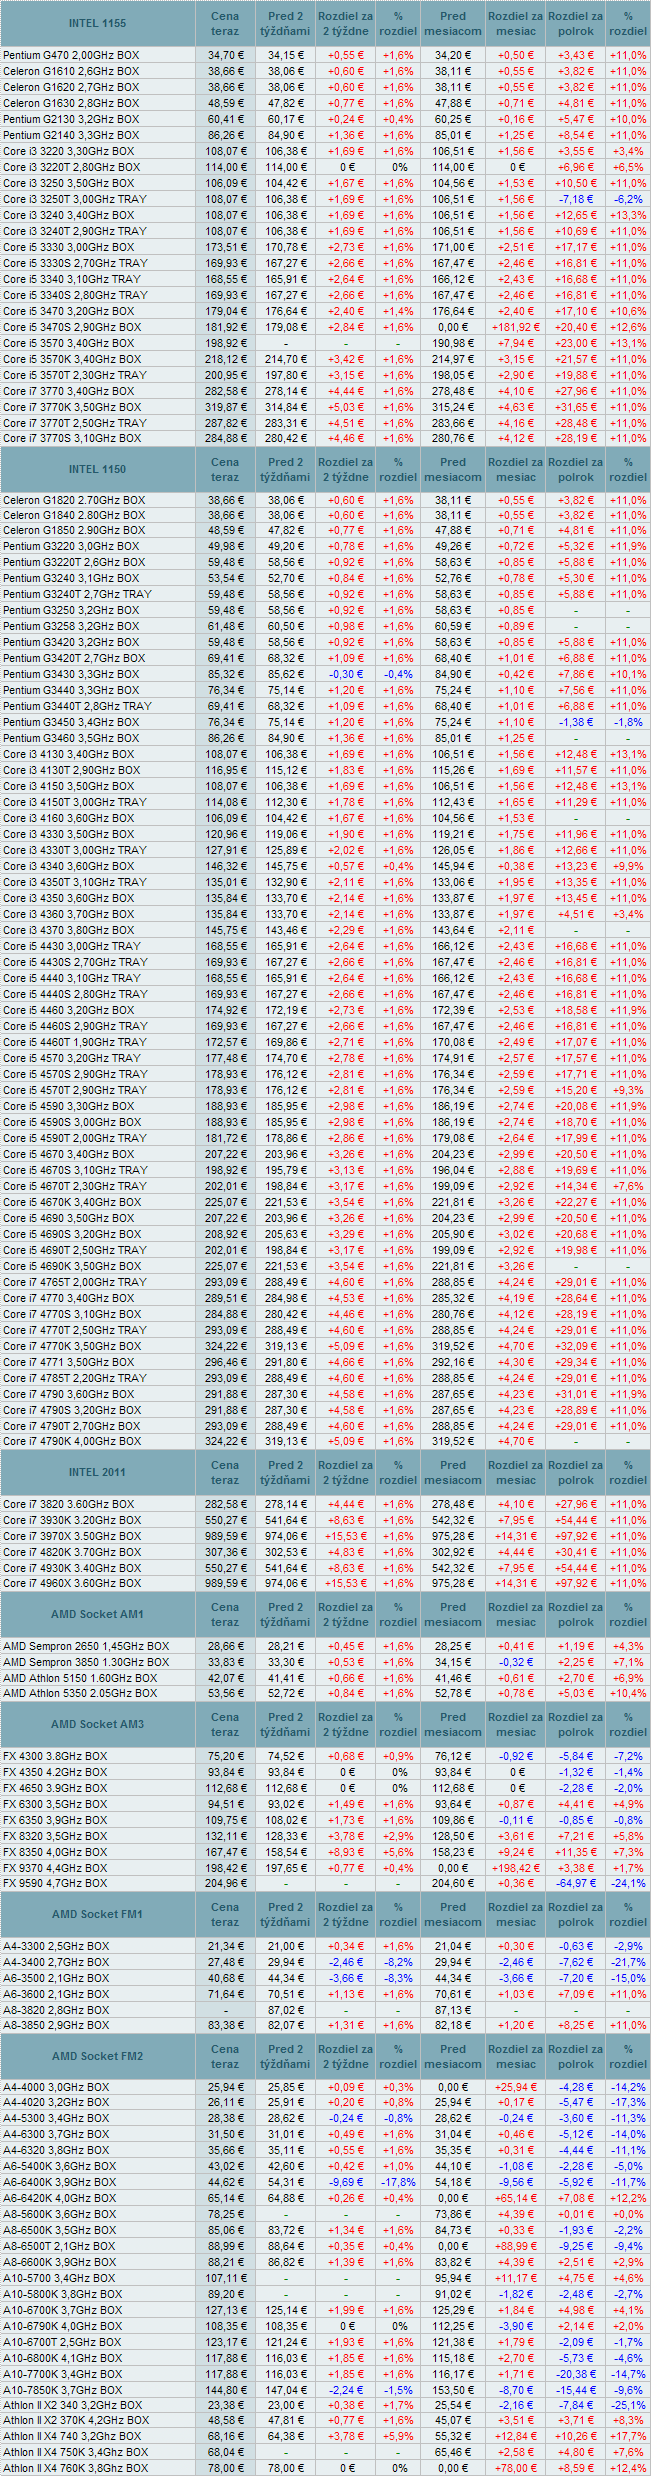The image size is (651, 2476).
Task: Click +198,42 € monthly difference for FX 9370
Action: tap(516, 1868)
